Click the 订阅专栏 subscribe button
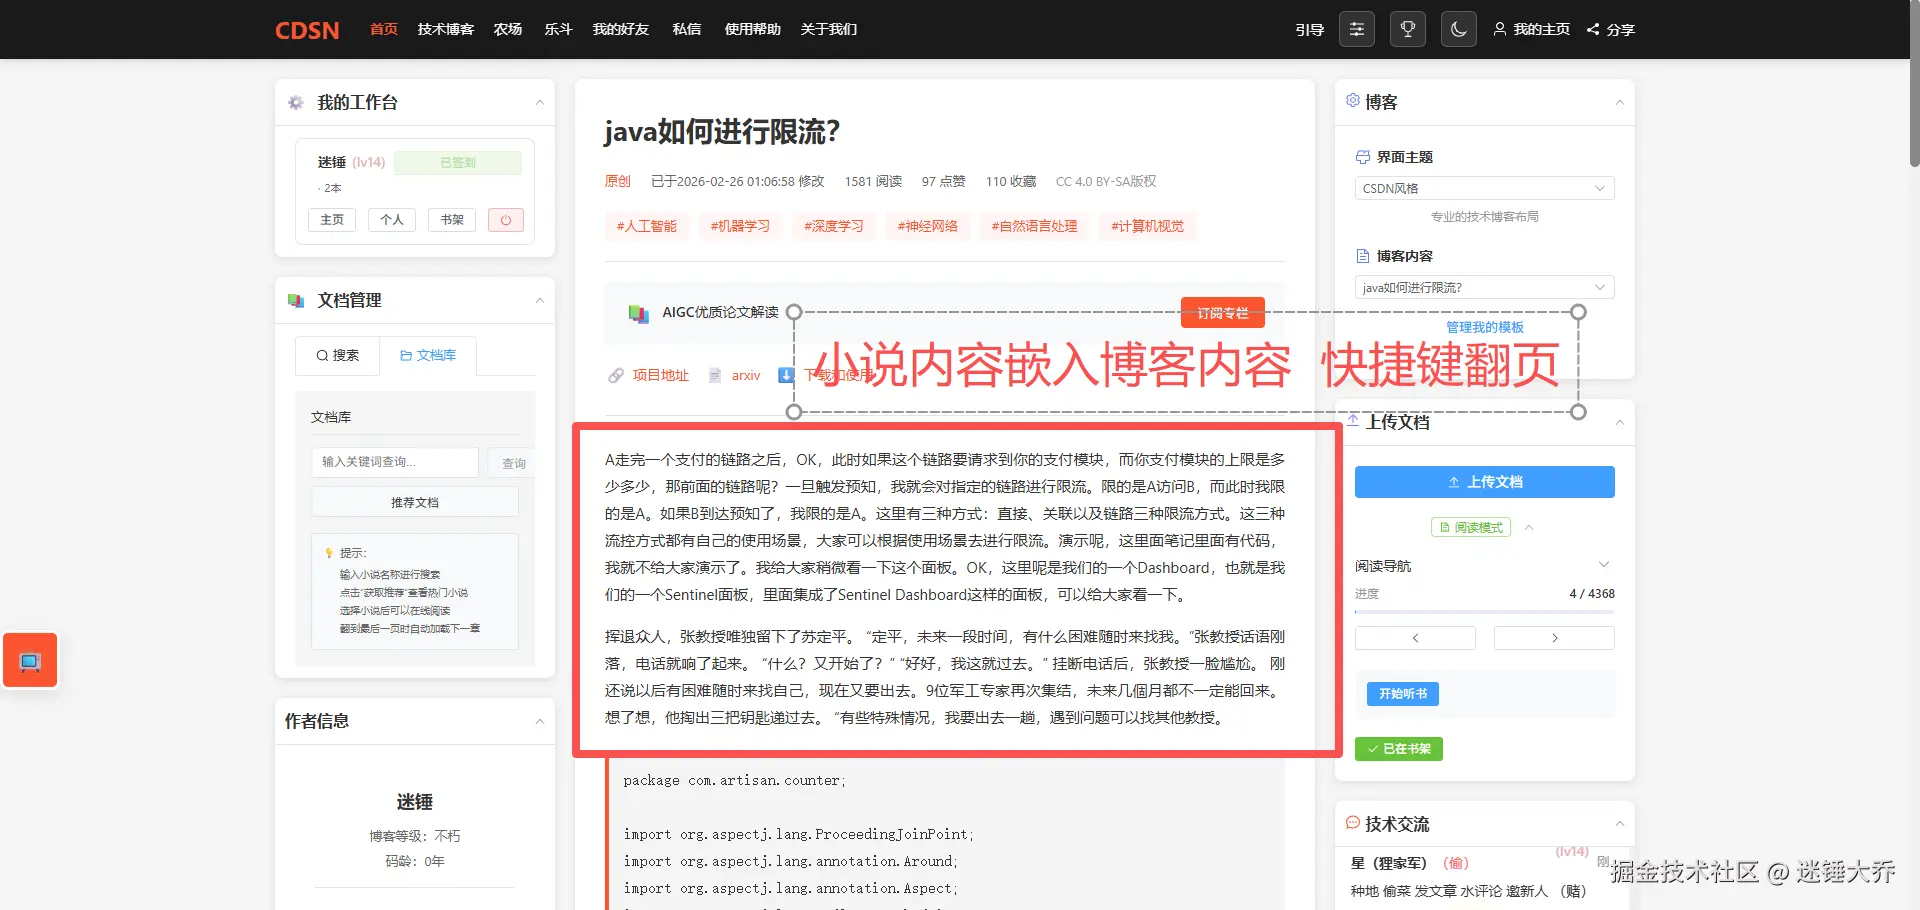 point(1223,313)
